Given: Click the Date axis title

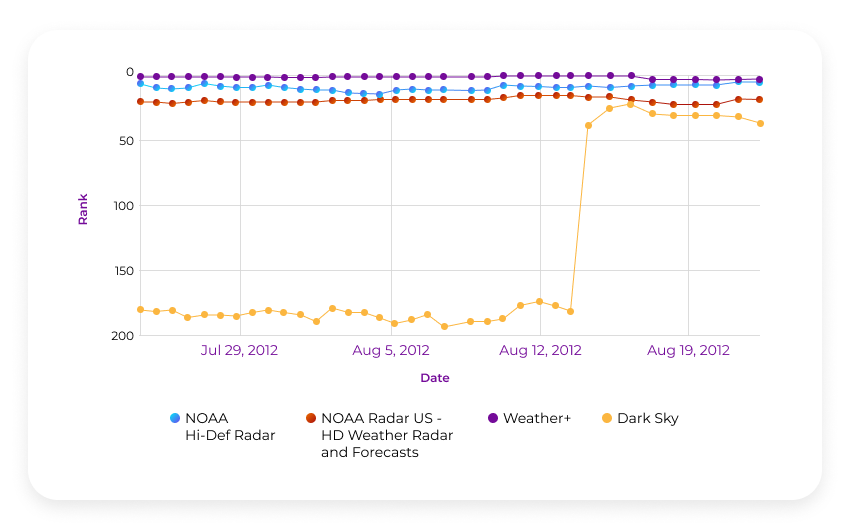Looking at the screenshot, I should (x=435, y=378).
